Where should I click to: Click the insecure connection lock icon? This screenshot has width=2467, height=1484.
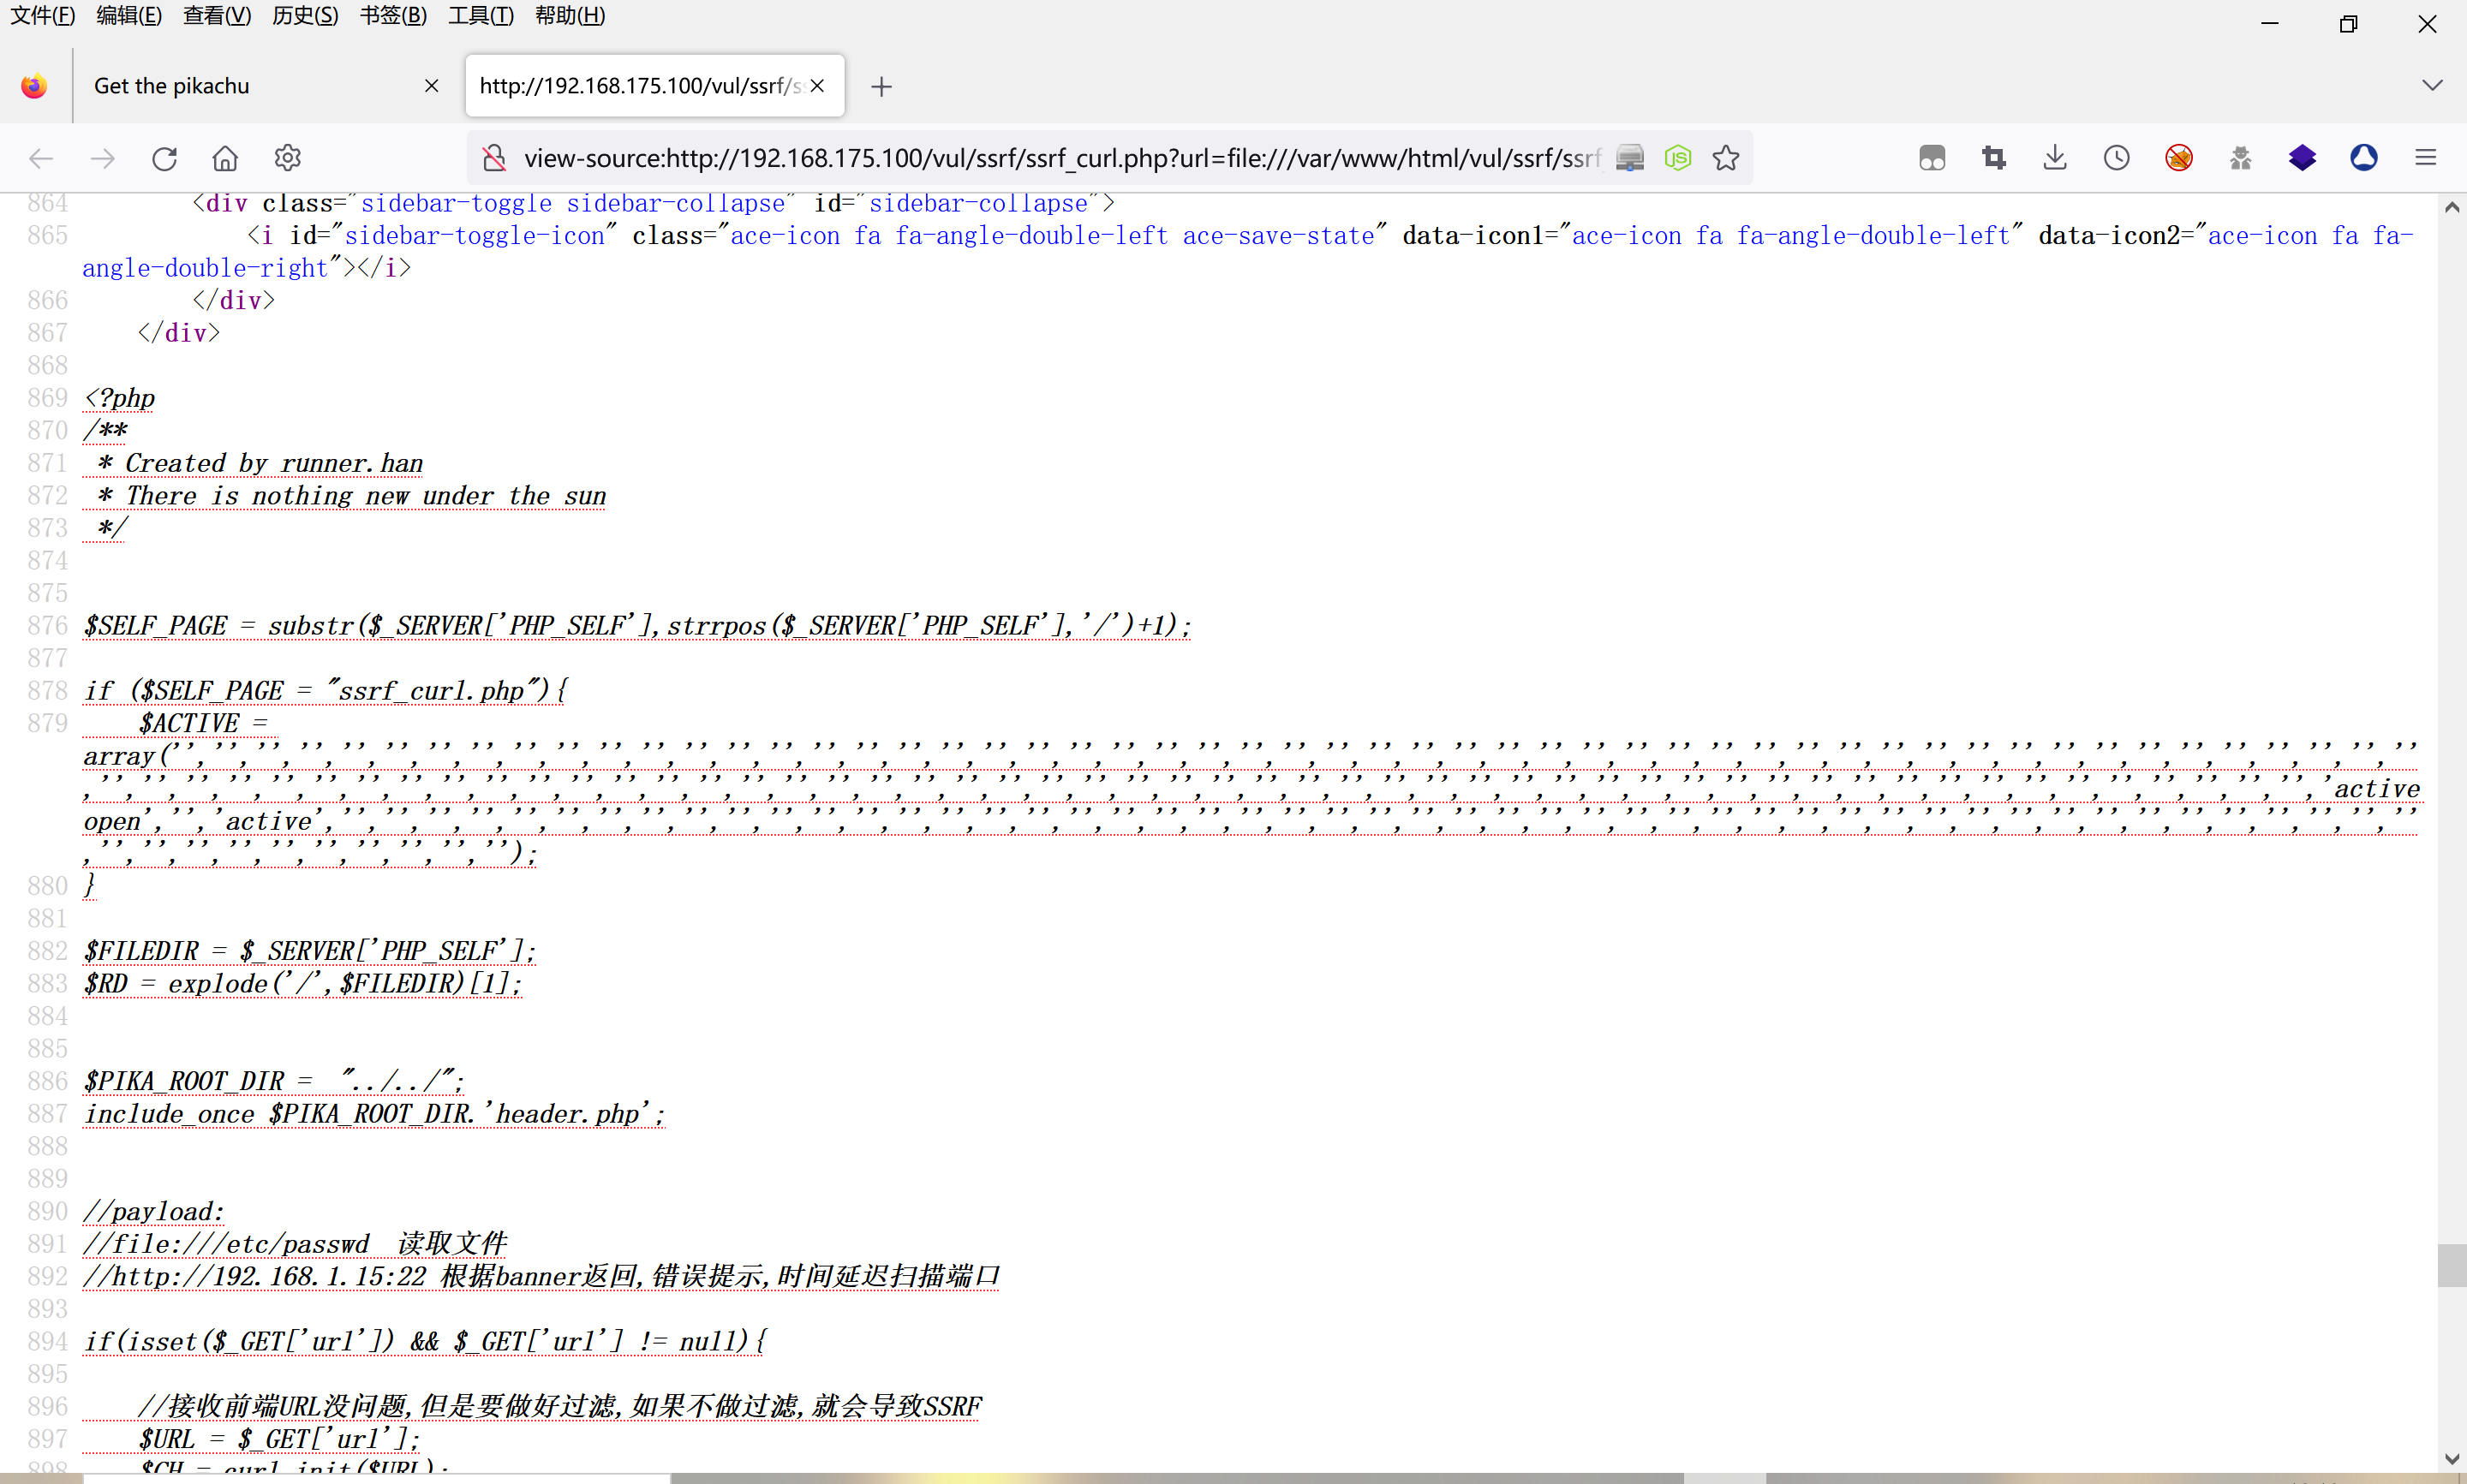click(x=494, y=158)
